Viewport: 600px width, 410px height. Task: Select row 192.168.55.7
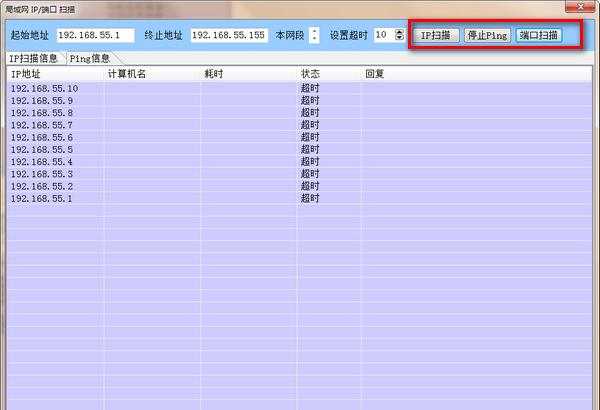coord(299,125)
